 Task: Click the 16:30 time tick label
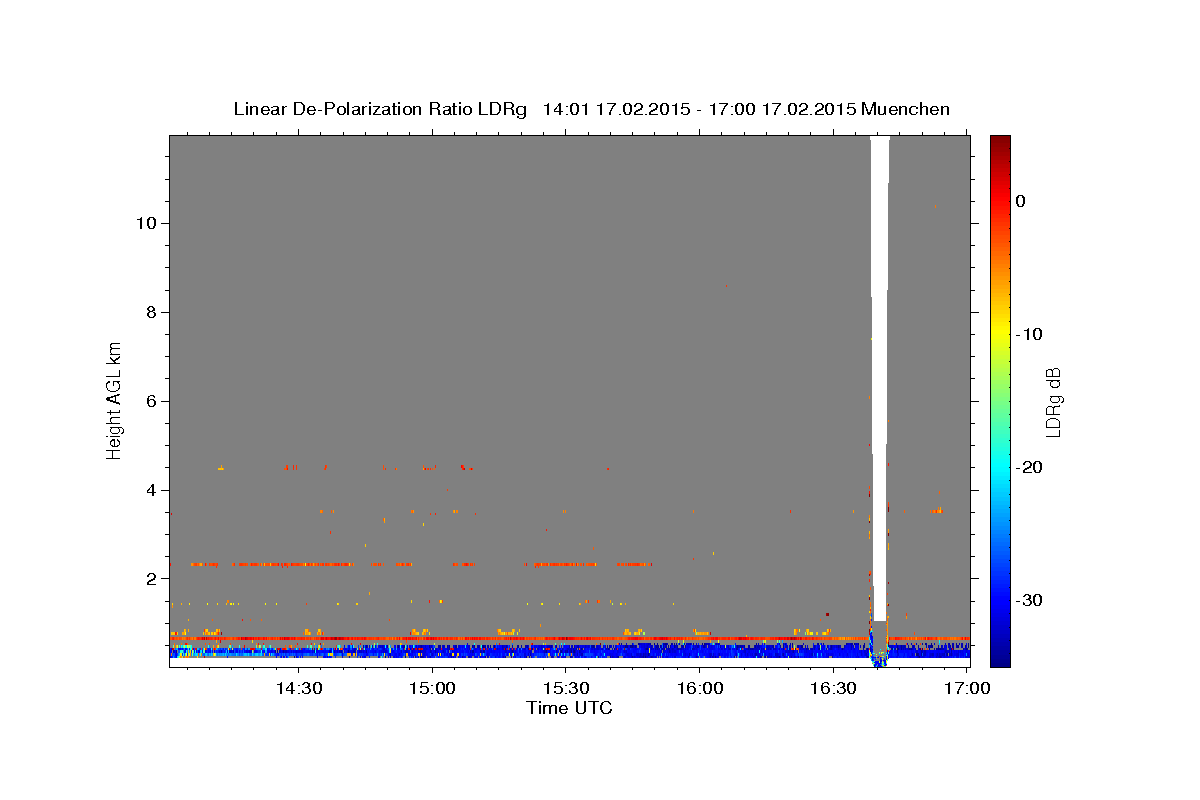(834, 689)
